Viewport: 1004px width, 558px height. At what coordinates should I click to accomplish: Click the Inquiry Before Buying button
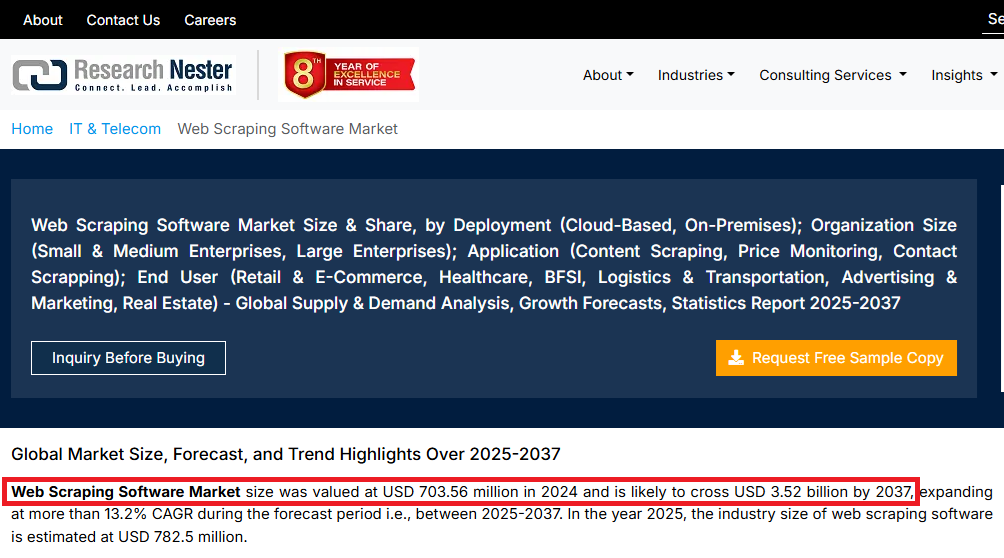(128, 357)
